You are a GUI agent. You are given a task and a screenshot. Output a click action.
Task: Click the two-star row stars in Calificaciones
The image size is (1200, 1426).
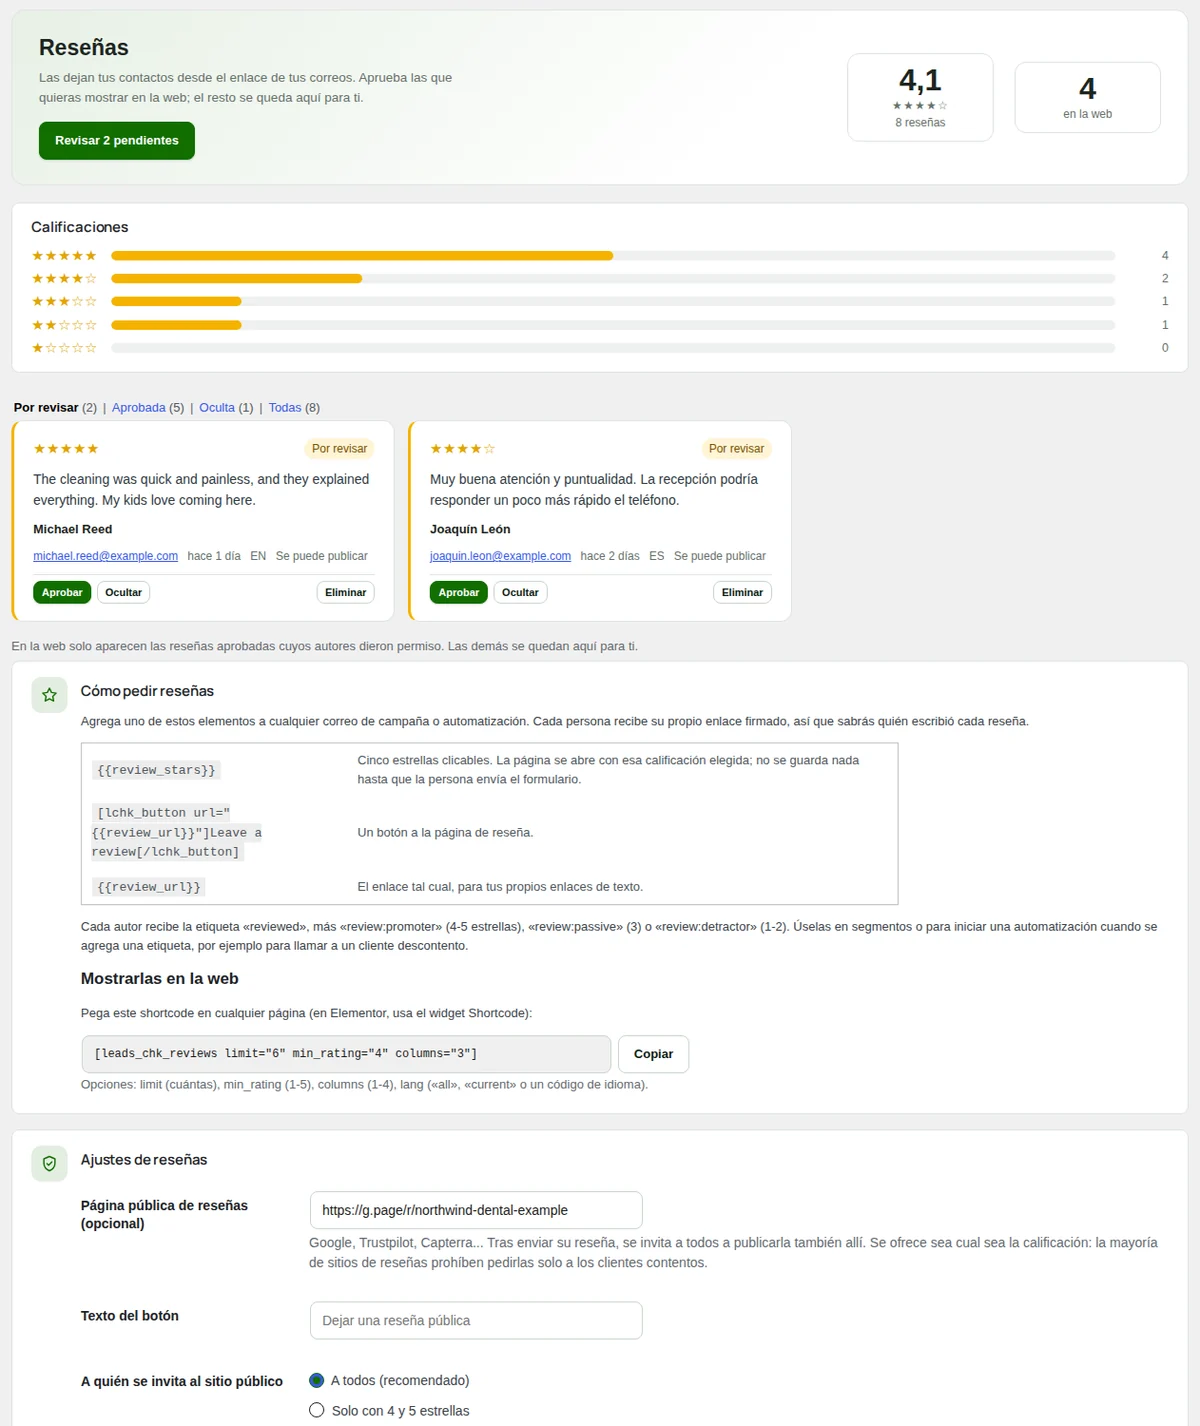(64, 325)
